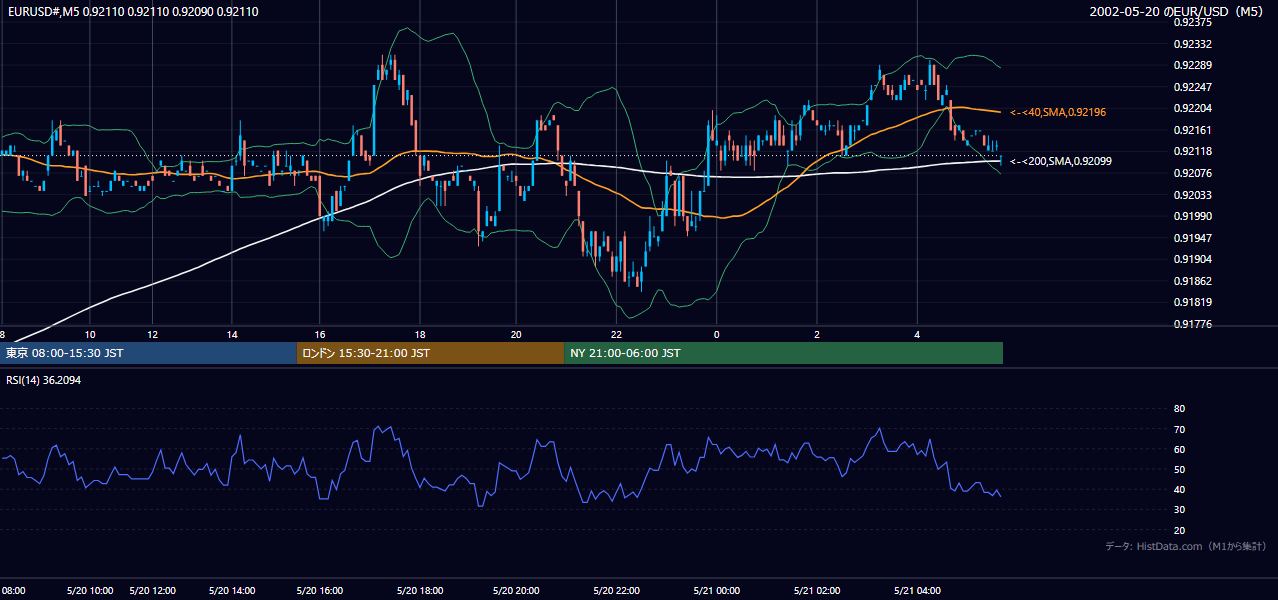
Task: Click the RSI(14) 36.2094 indicator label
Action: [x=44, y=380]
